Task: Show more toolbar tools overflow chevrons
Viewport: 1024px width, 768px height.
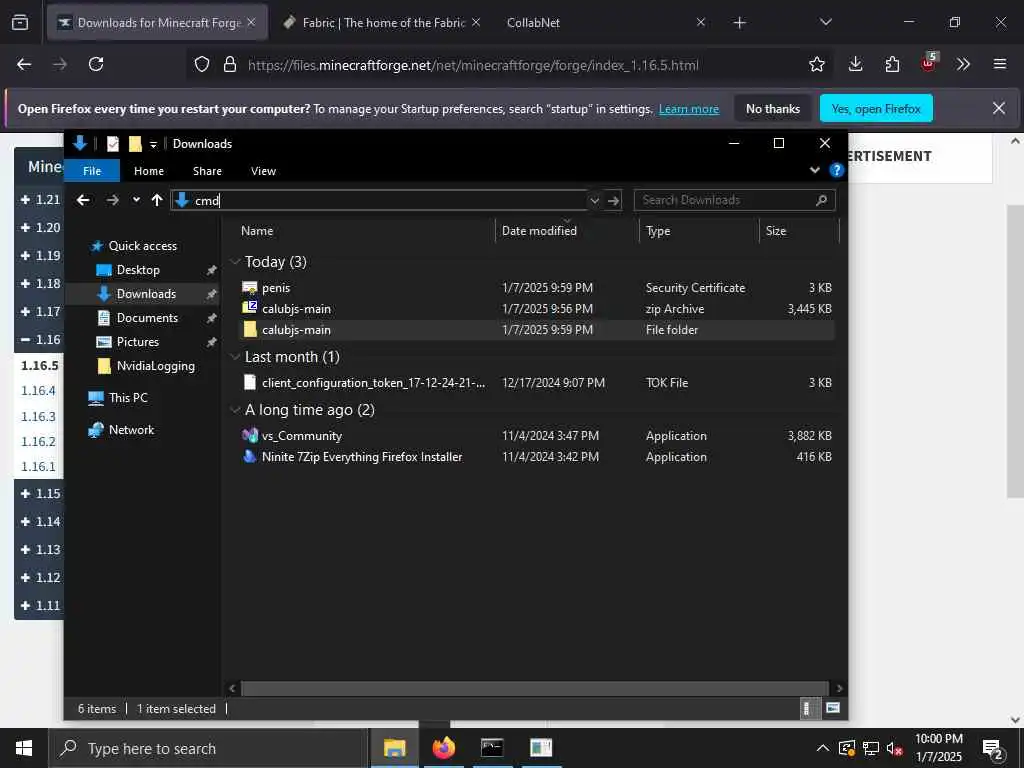Action: click(x=963, y=64)
